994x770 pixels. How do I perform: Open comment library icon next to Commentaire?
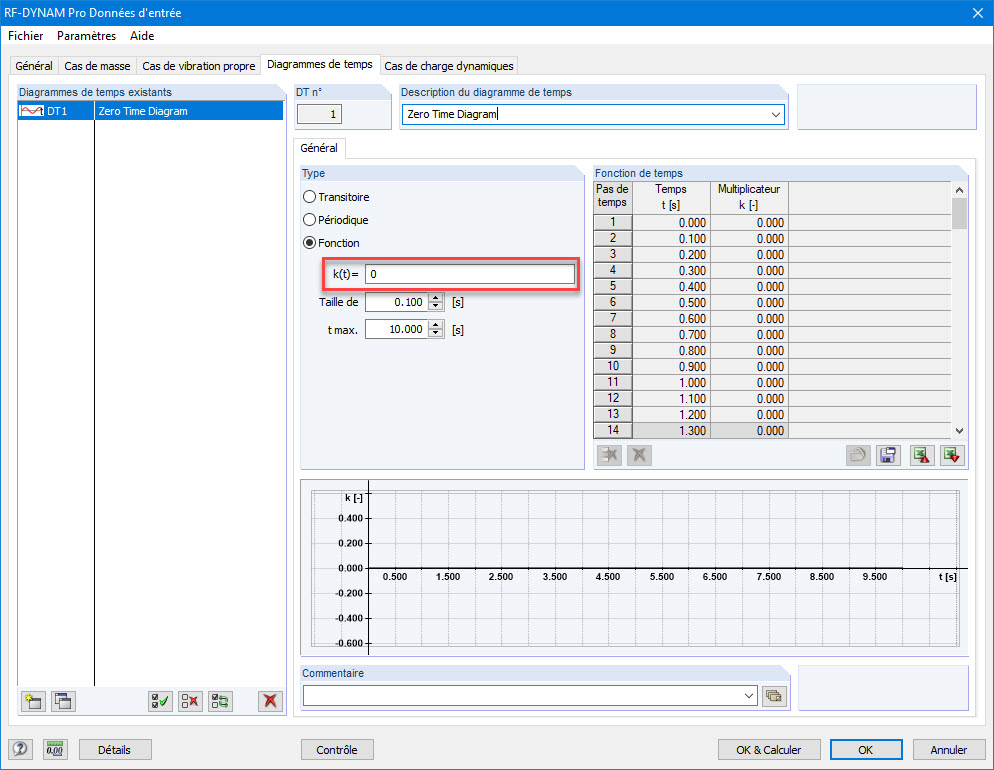click(x=774, y=696)
